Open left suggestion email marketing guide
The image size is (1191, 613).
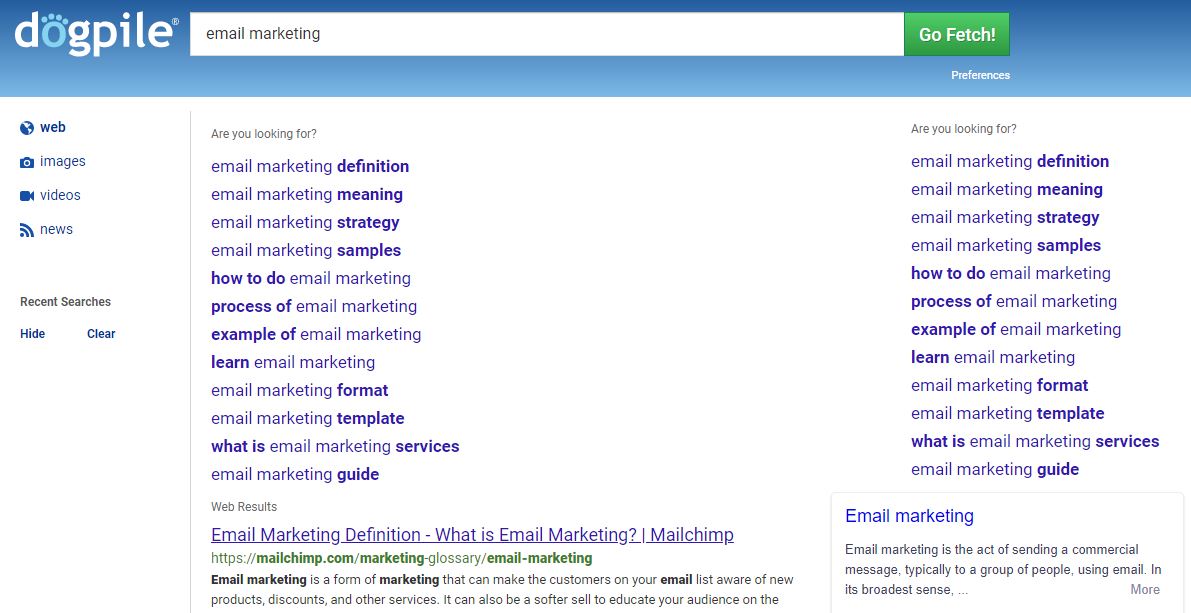point(295,475)
